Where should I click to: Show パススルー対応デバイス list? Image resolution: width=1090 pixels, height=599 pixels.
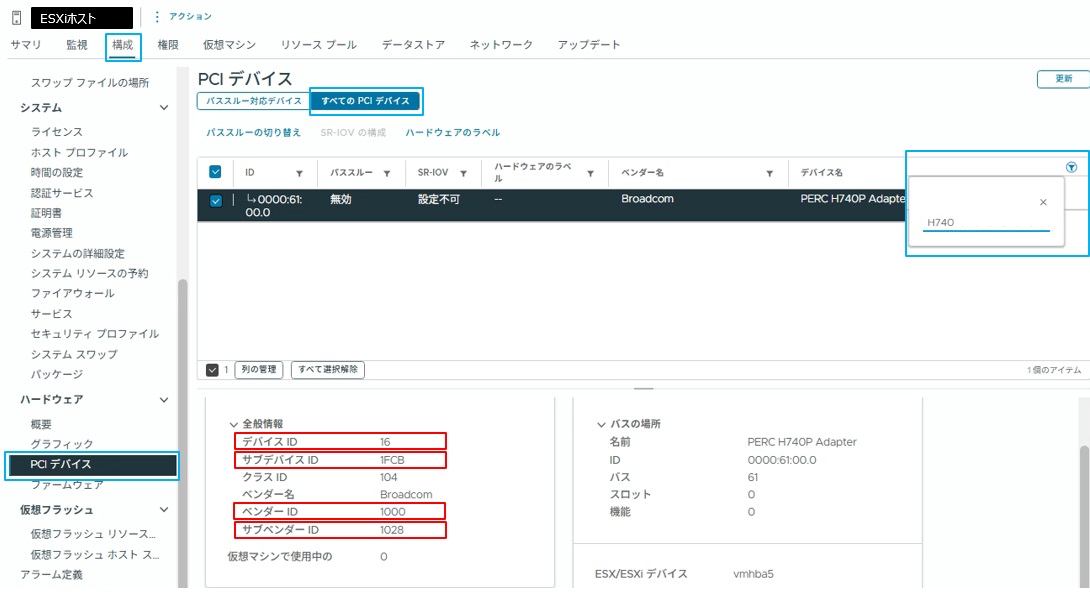coord(253,101)
